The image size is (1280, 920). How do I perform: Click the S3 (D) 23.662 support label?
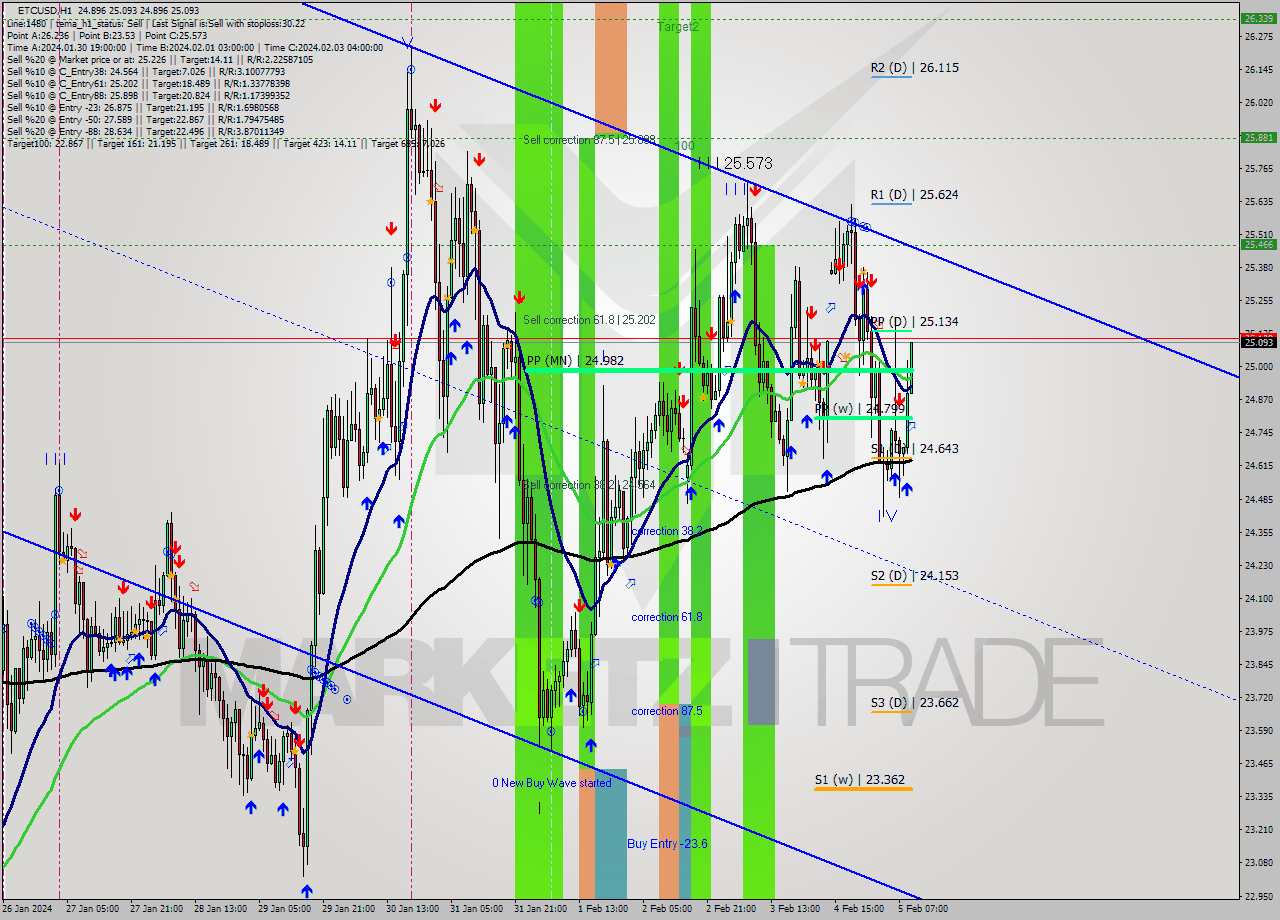(x=914, y=703)
